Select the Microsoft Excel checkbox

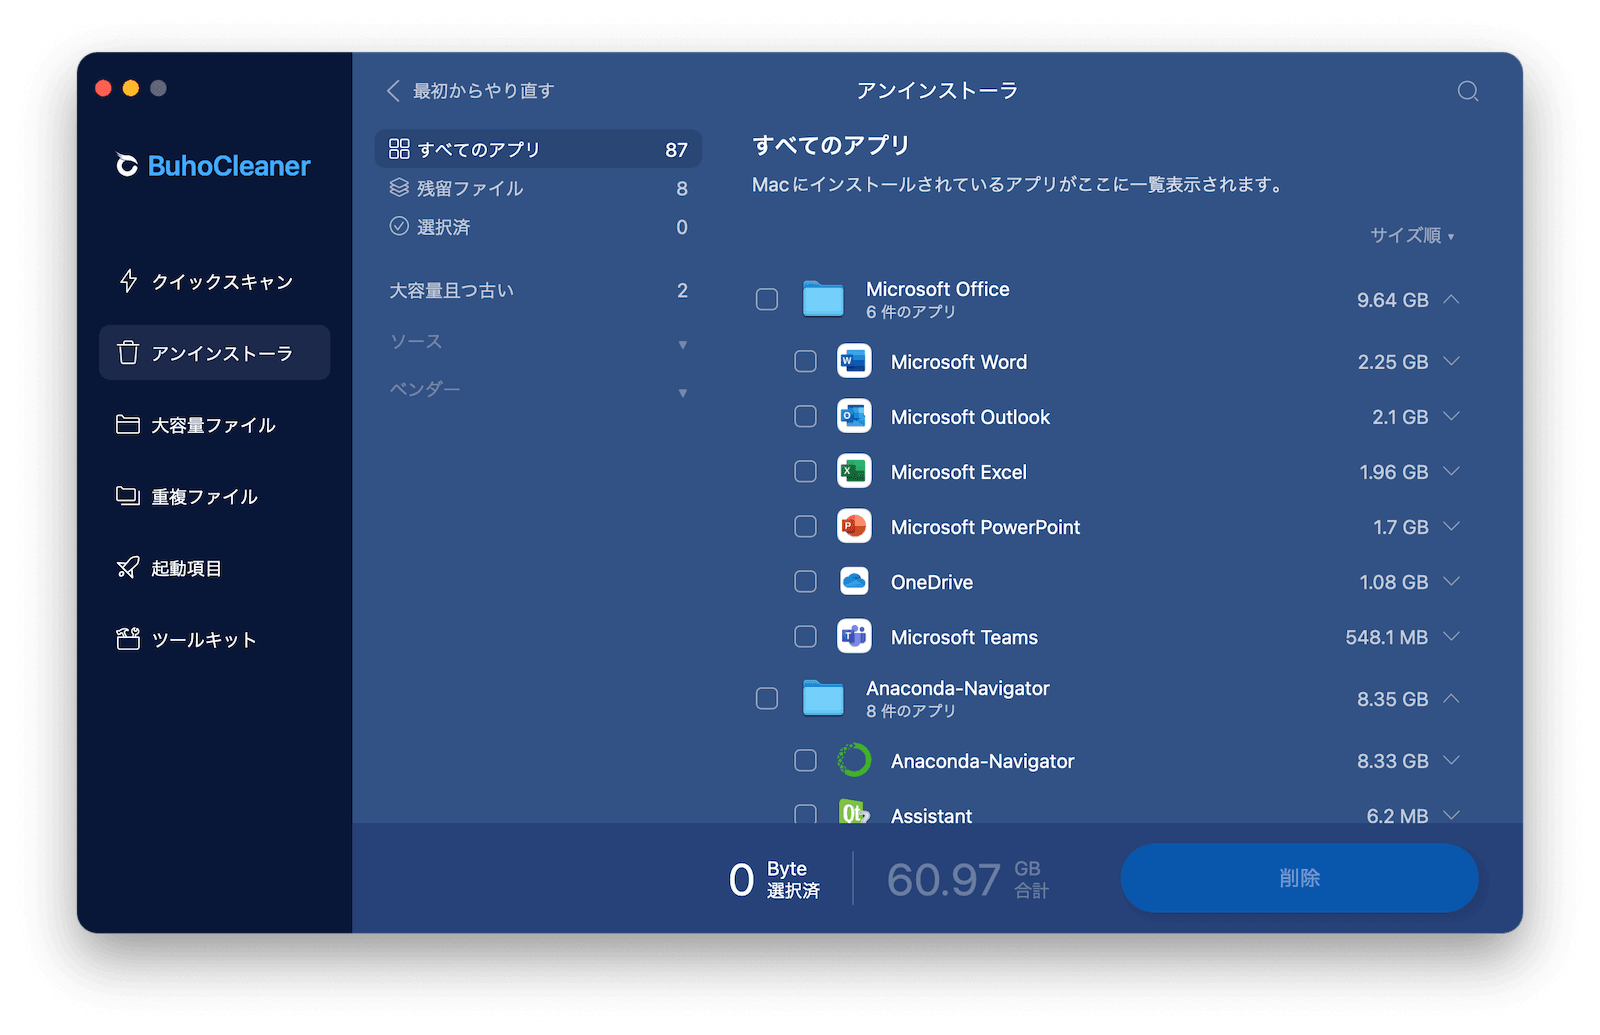[x=805, y=471]
